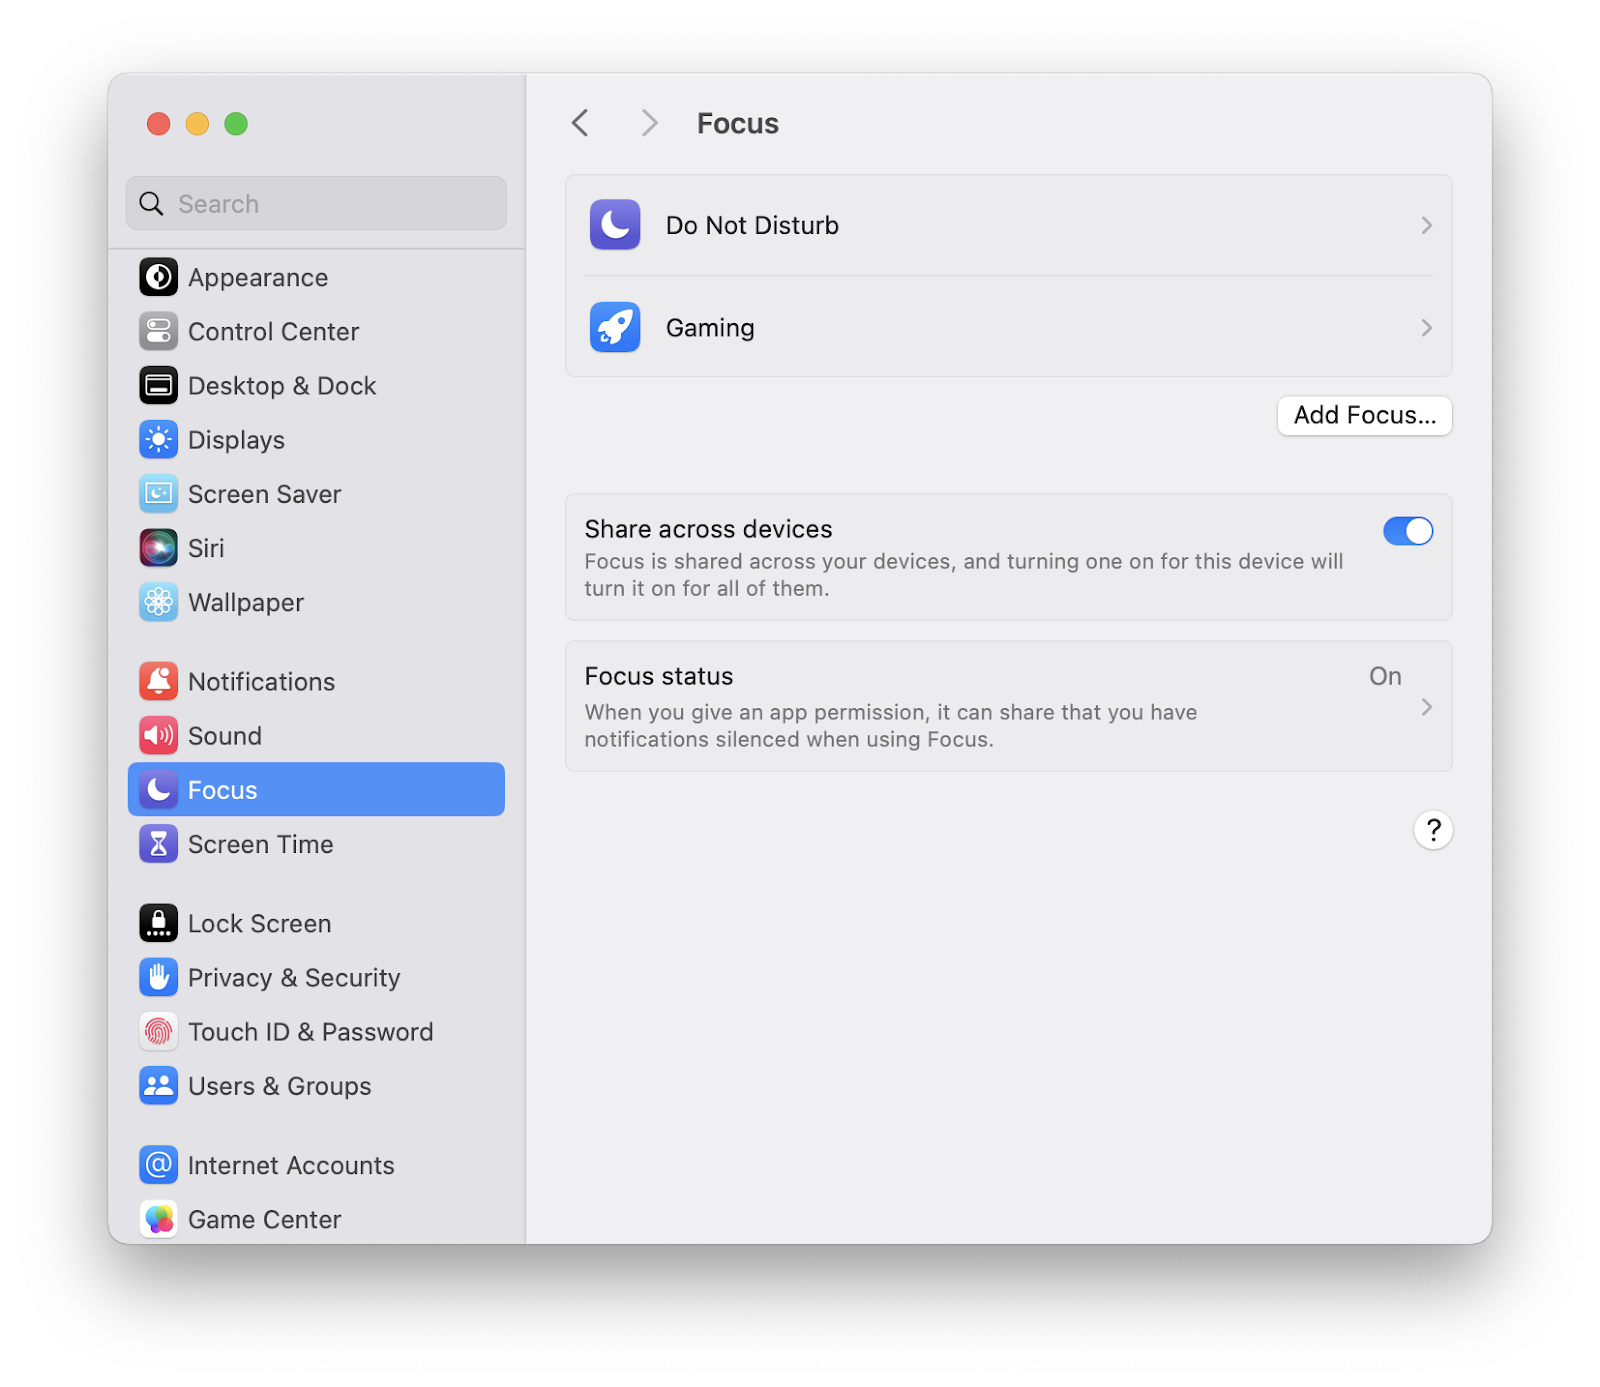Screen dimensions: 1600x1387
Task: Click the Lock Screen icon
Action: coord(158,923)
